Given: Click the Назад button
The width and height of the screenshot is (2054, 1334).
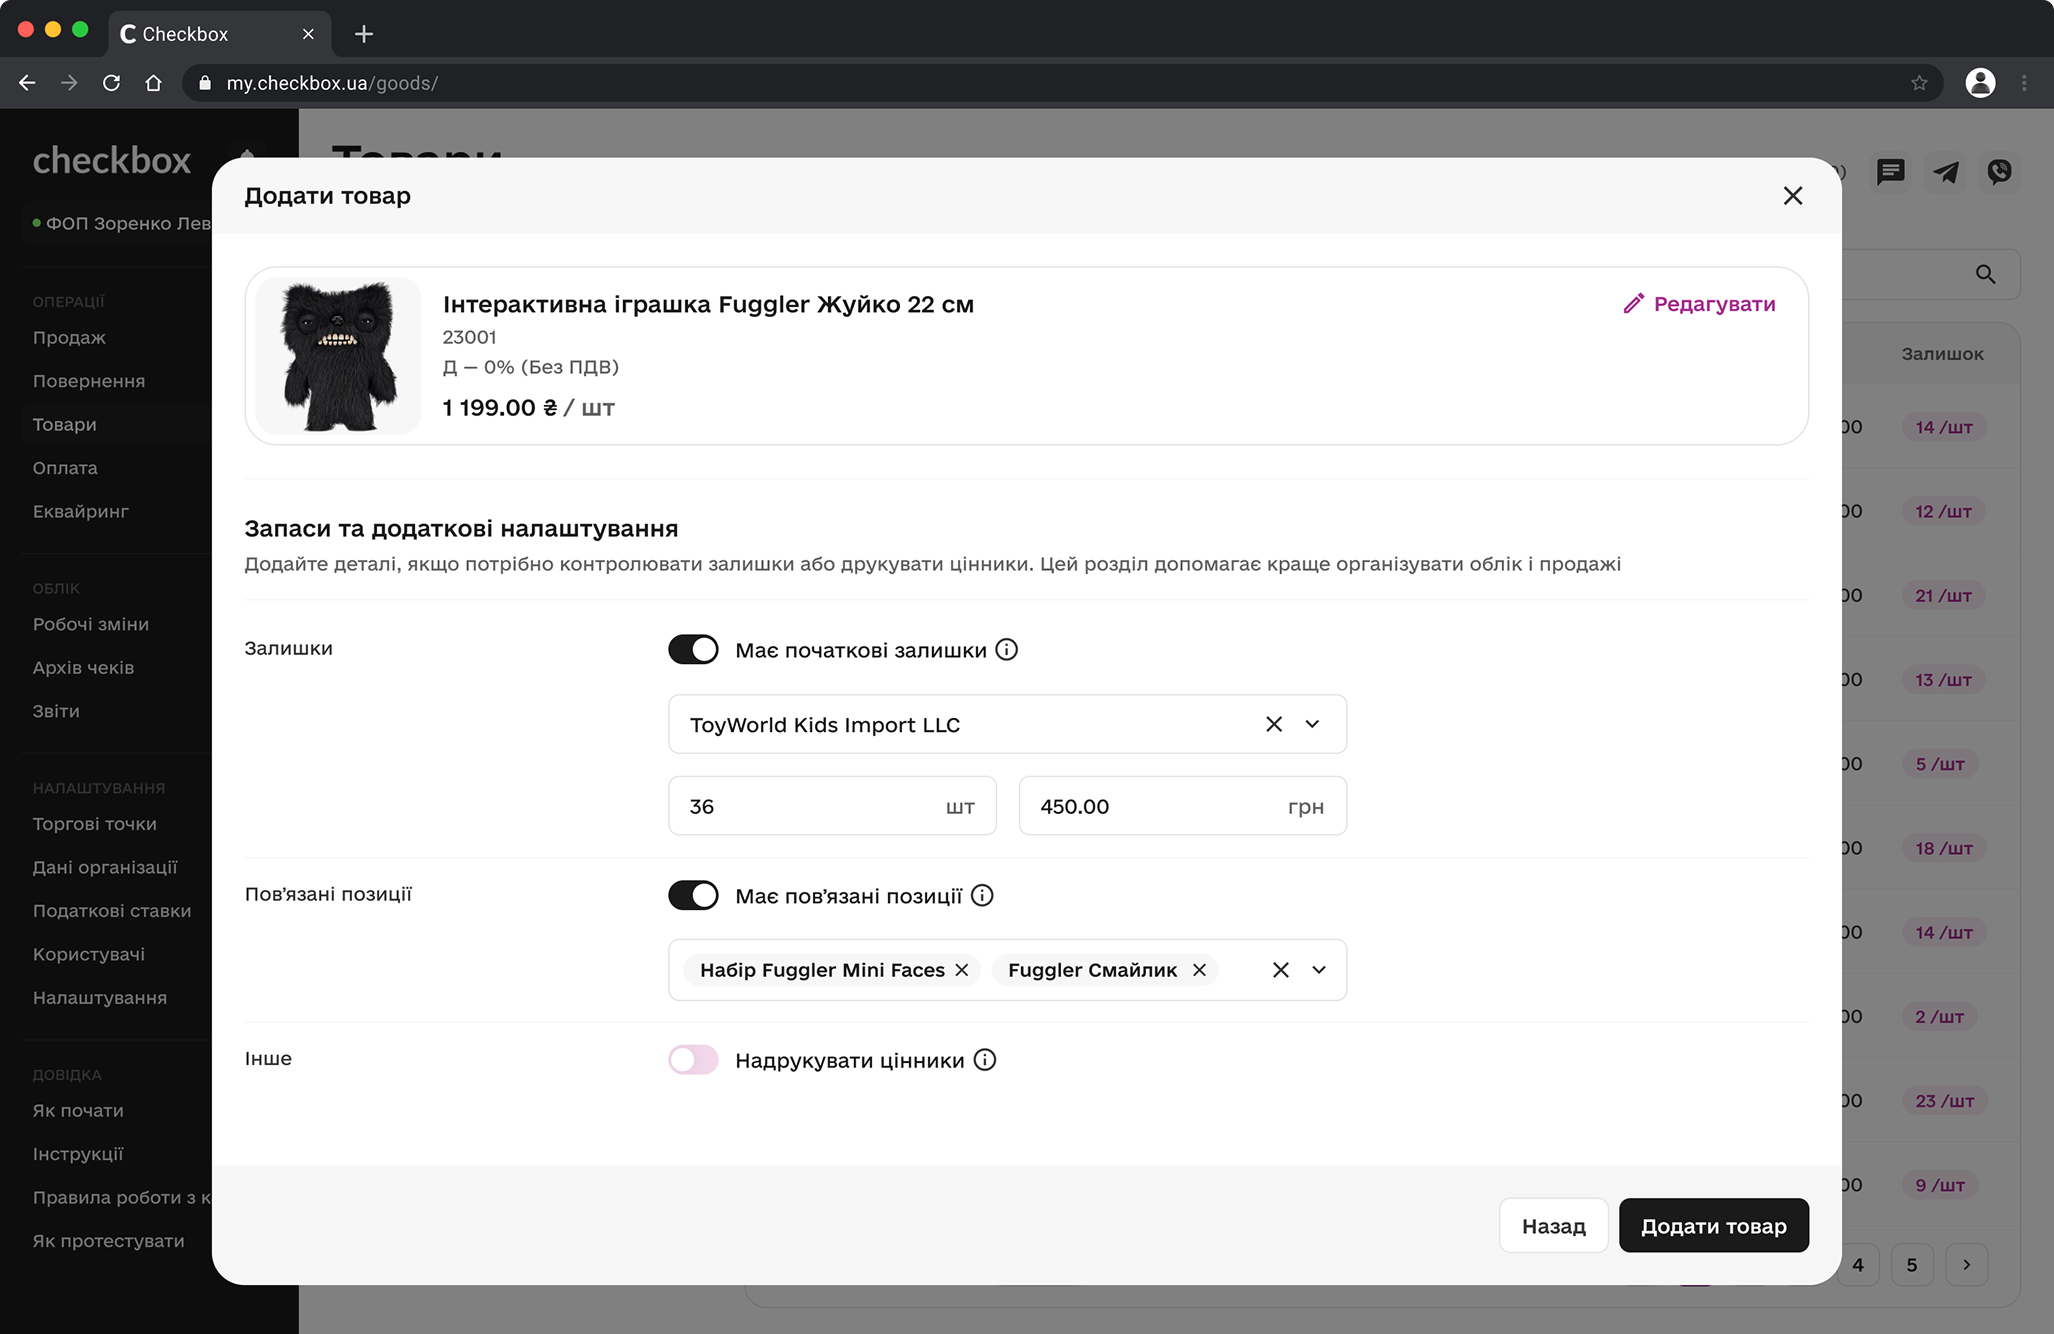Looking at the screenshot, I should click(1553, 1226).
